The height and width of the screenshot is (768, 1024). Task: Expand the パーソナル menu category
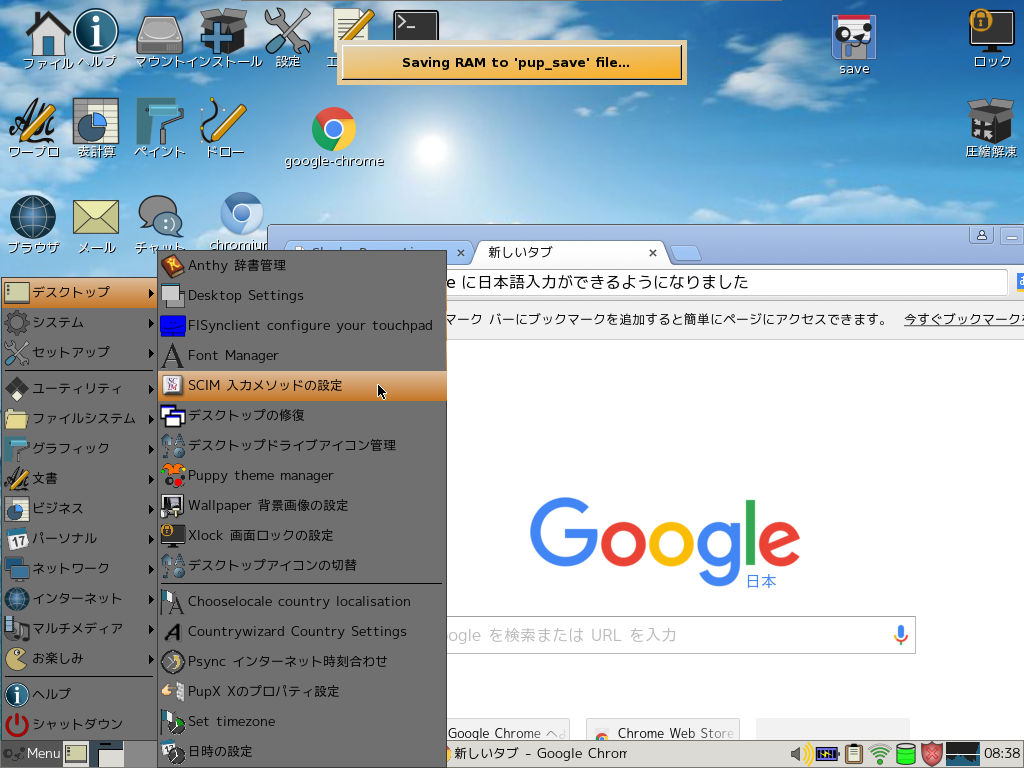[80, 538]
